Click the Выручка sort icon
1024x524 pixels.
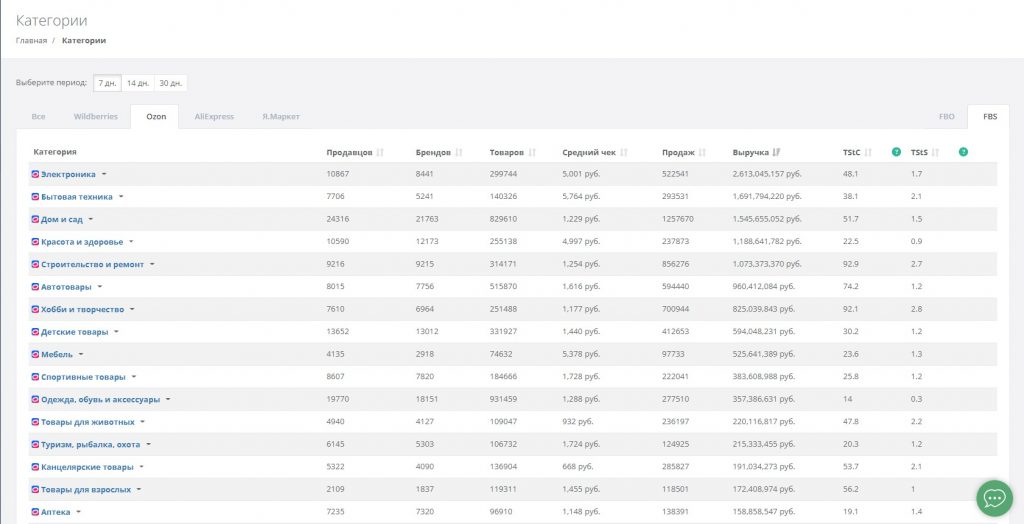(x=777, y=153)
